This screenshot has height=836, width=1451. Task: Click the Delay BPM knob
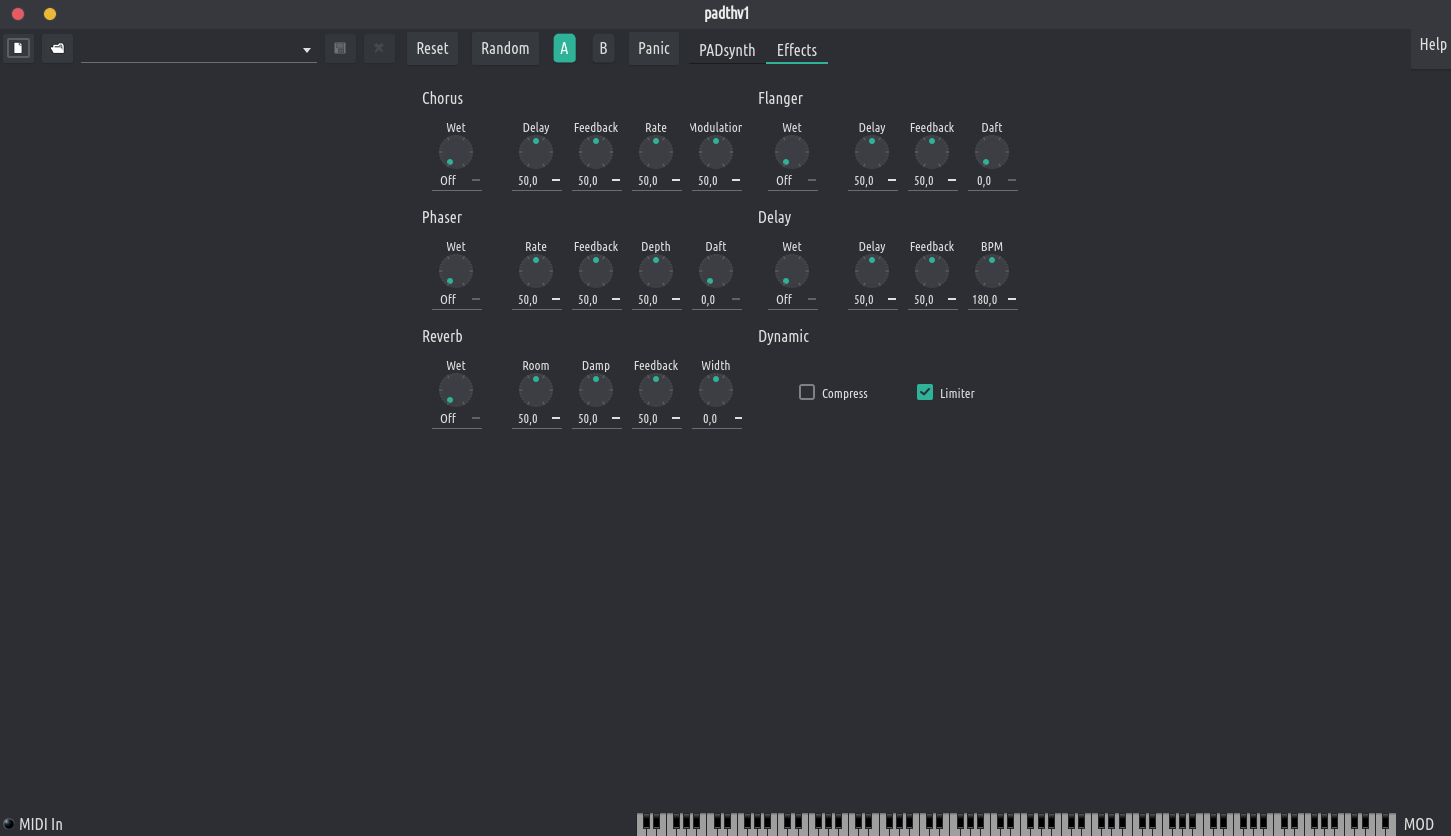[x=992, y=272]
